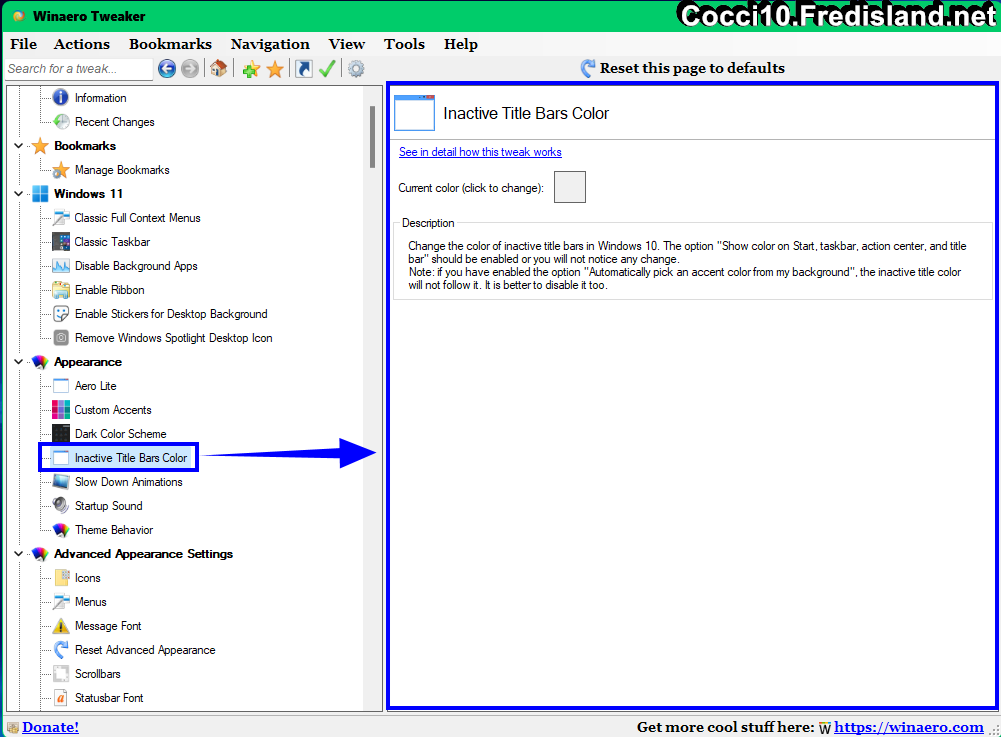This screenshot has width=1001, height=737.
Task: Select Enable Ribbon label
Action: tap(109, 290)
